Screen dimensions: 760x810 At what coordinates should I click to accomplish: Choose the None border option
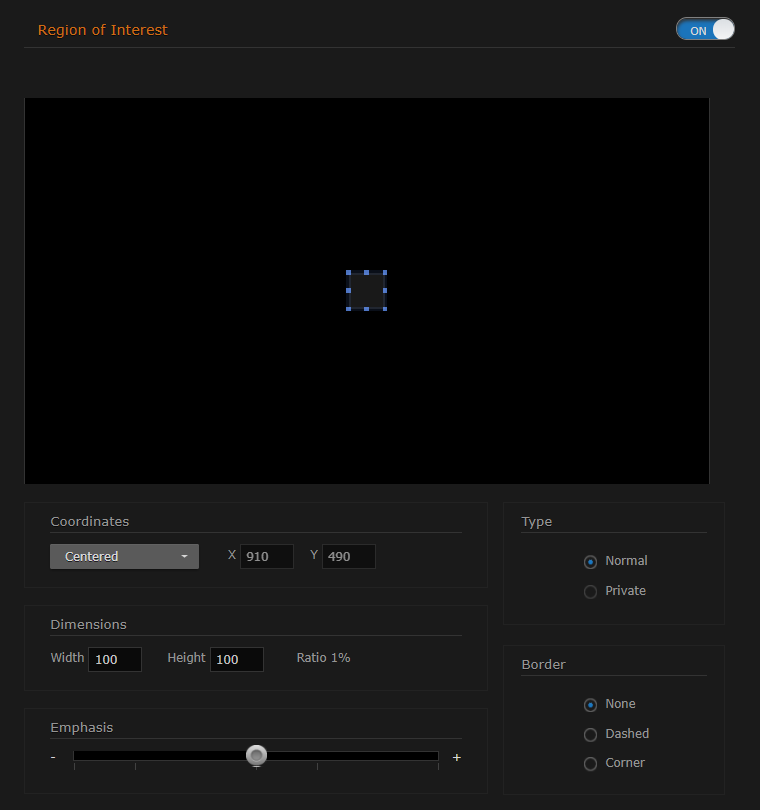[590, 705]
